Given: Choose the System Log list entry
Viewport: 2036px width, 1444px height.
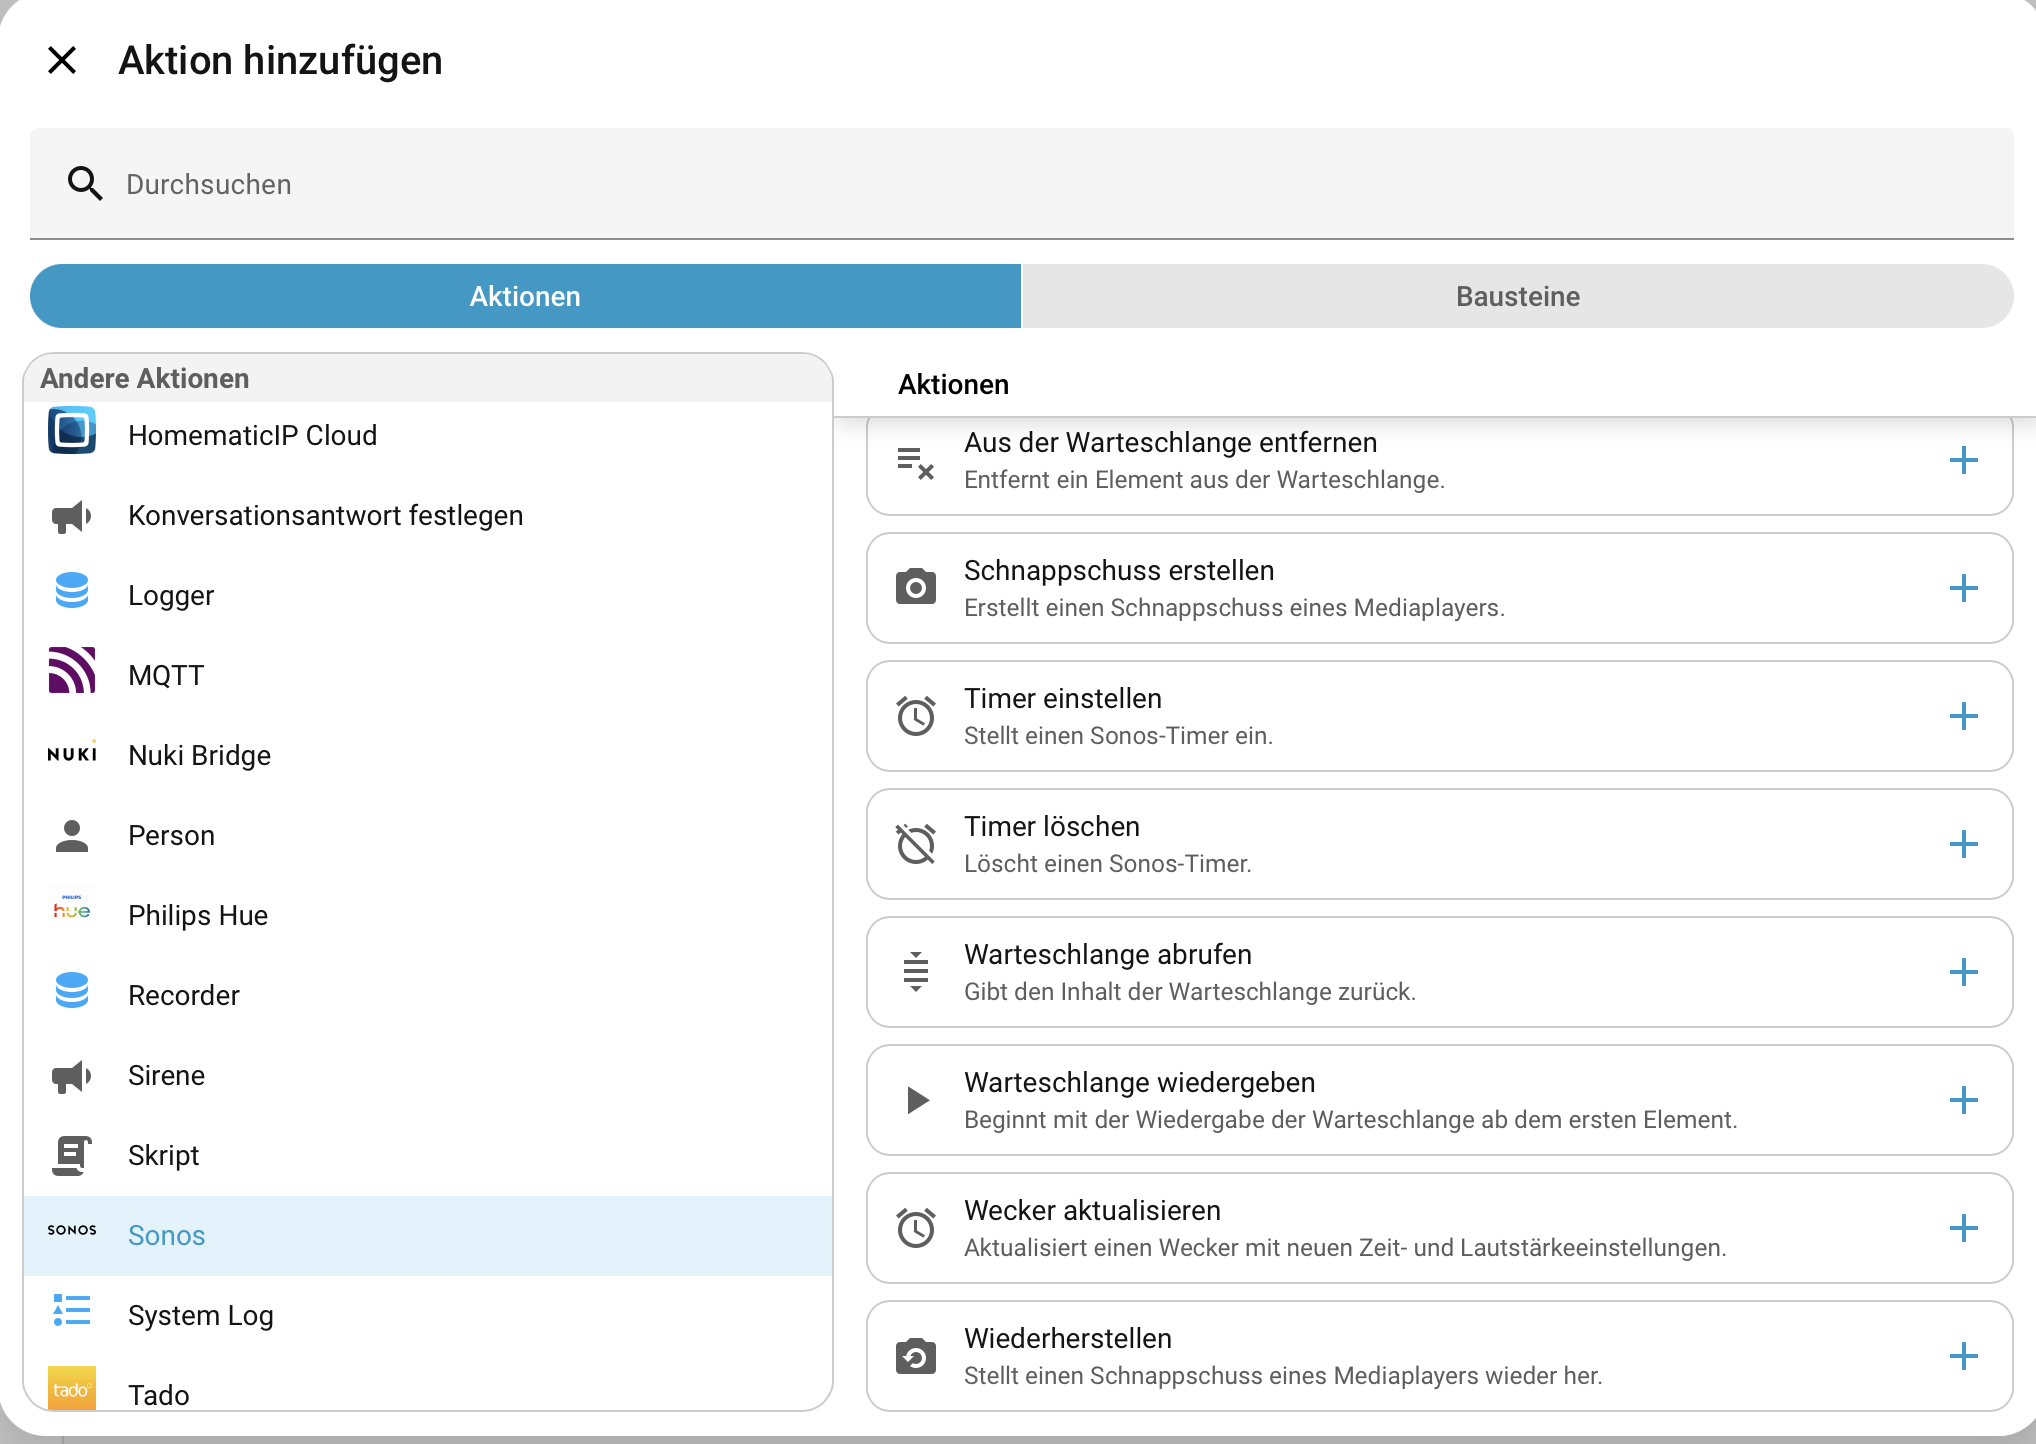Looking at the screenshot, I should (200, 1315).
